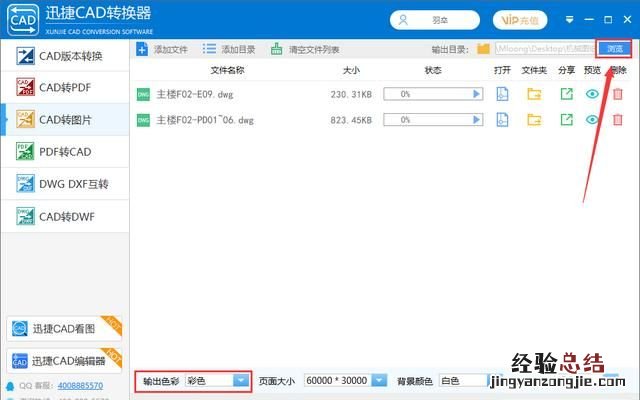The image size is (640, 400).
Task: Click the 添加文件 add file button
Action: [x=162, y=49]
